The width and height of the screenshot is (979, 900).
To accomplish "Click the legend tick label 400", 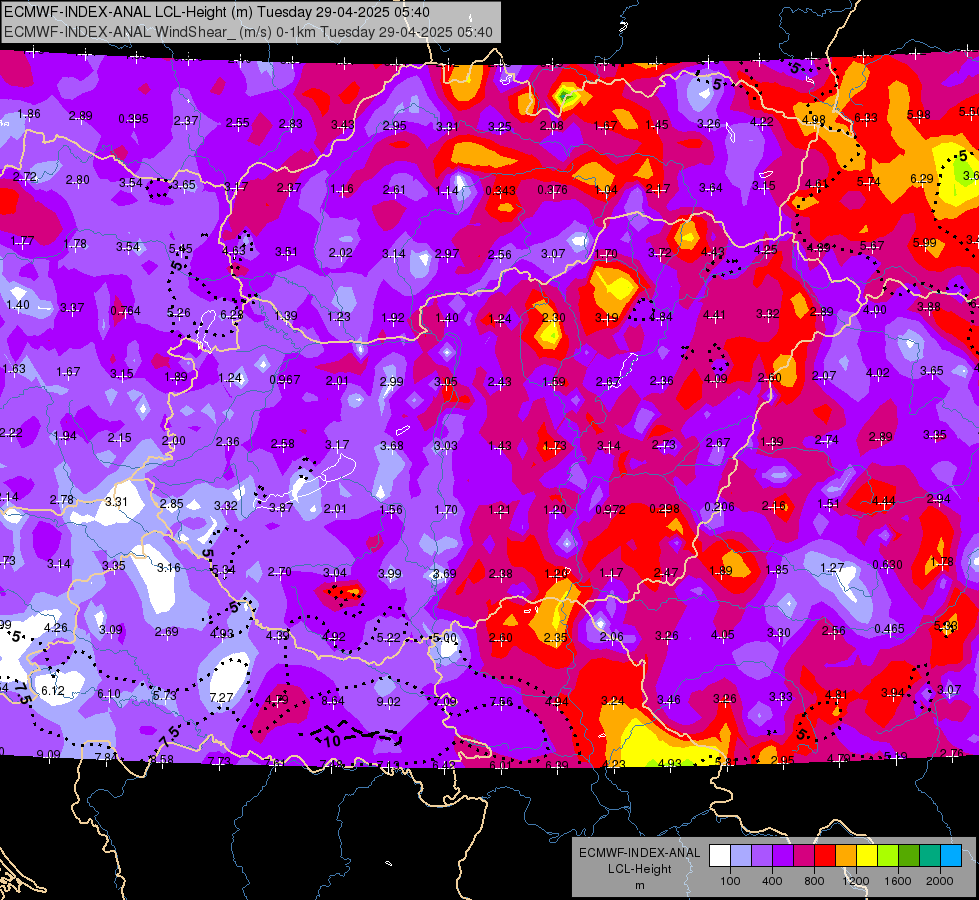I will click(772, 881).
